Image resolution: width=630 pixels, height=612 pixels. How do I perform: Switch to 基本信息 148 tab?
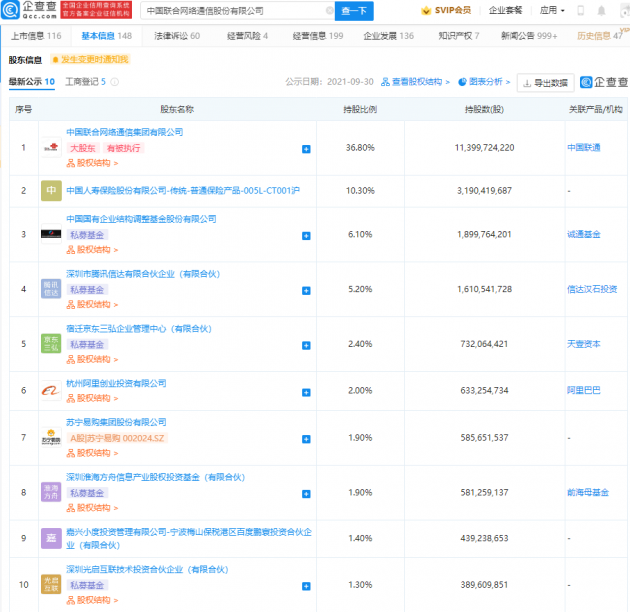[106, 36]
